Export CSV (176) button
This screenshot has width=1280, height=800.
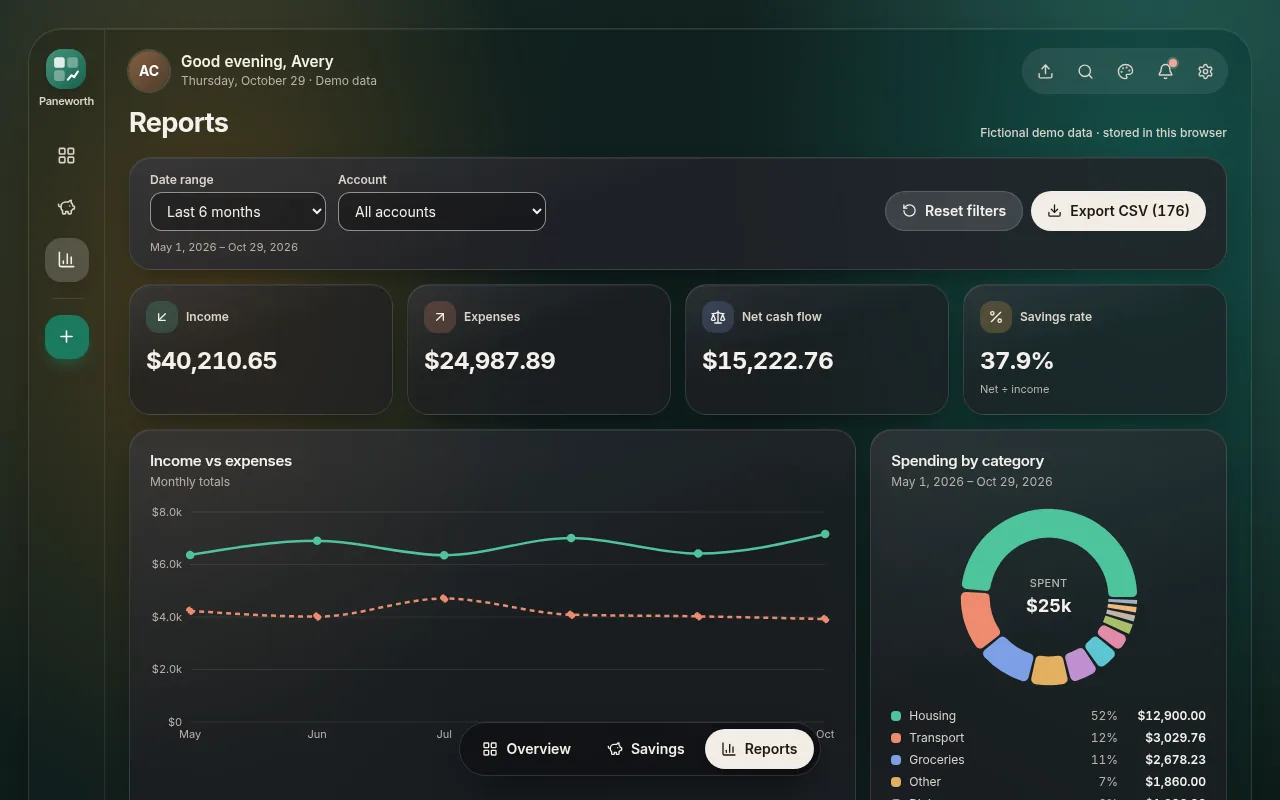1118,211
